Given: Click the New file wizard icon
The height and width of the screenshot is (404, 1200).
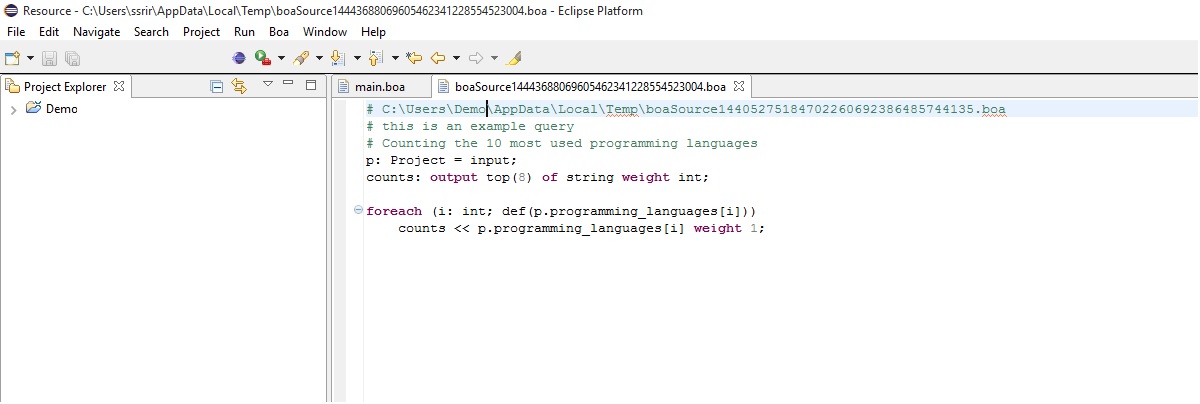Looking at the screenshot, I should [x=13, y=59].
